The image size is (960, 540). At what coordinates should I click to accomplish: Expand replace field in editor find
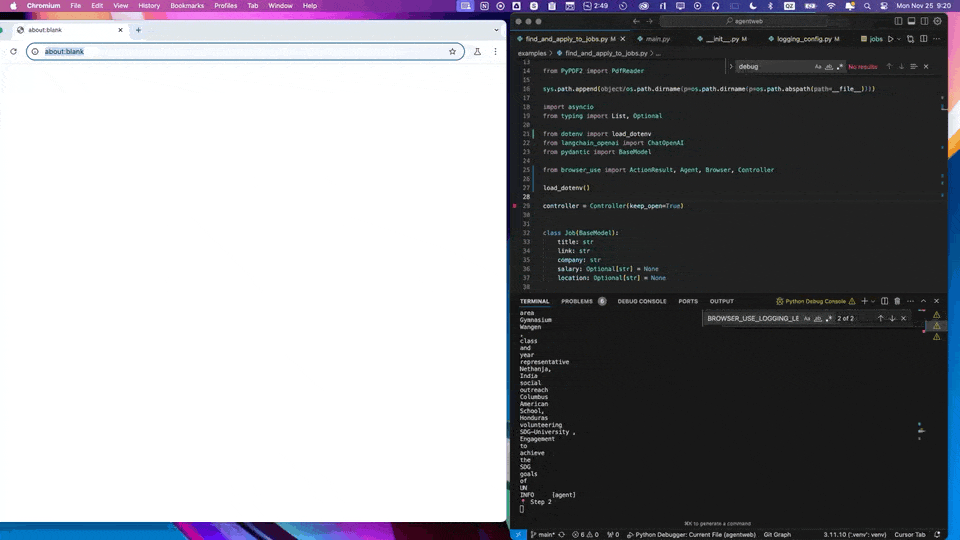(x=730, y=66)
